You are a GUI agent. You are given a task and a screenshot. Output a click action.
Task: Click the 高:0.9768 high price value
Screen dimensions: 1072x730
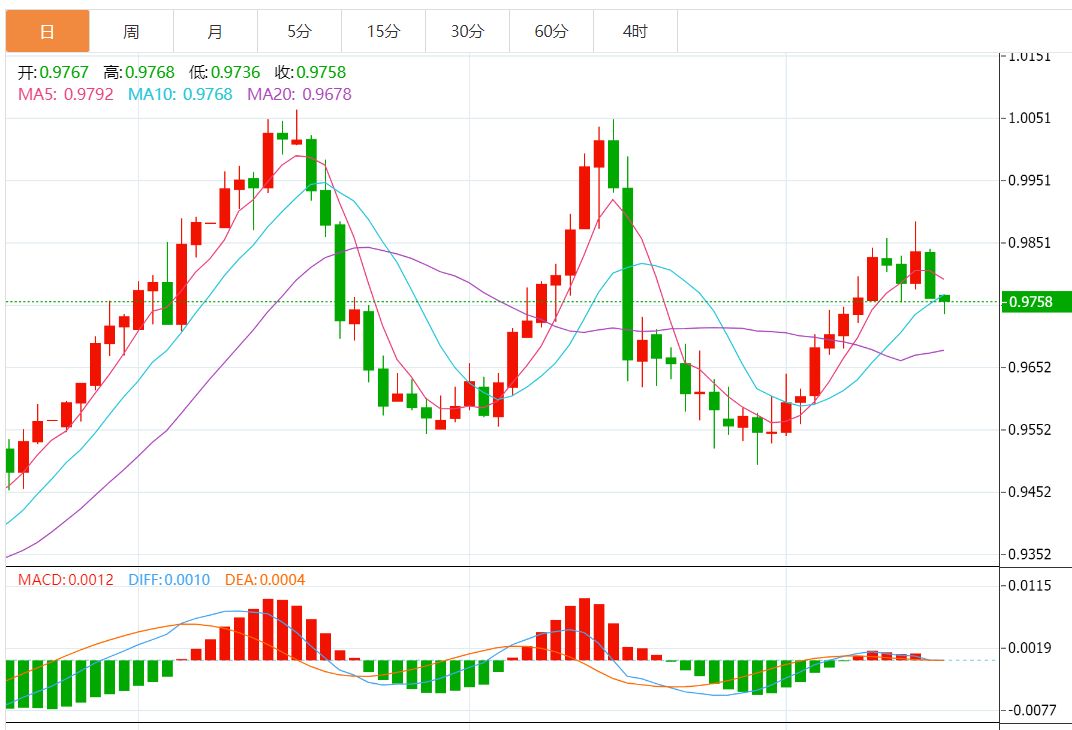pyautogui.click(x=139, y=72)
